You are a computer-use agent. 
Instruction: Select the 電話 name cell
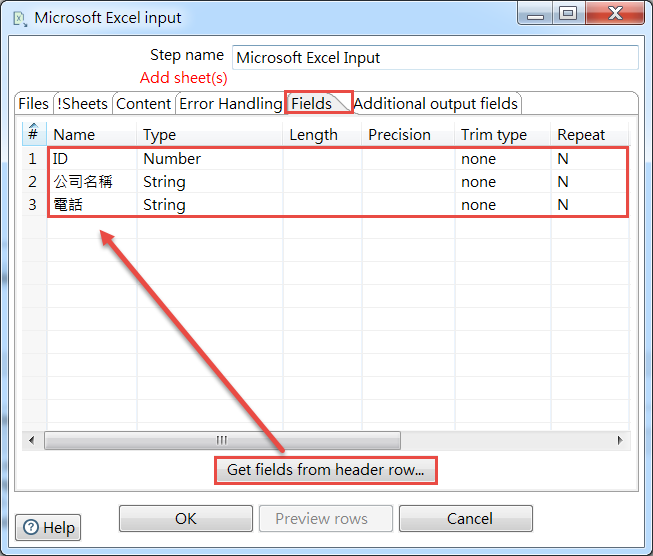tap(92, 204)
